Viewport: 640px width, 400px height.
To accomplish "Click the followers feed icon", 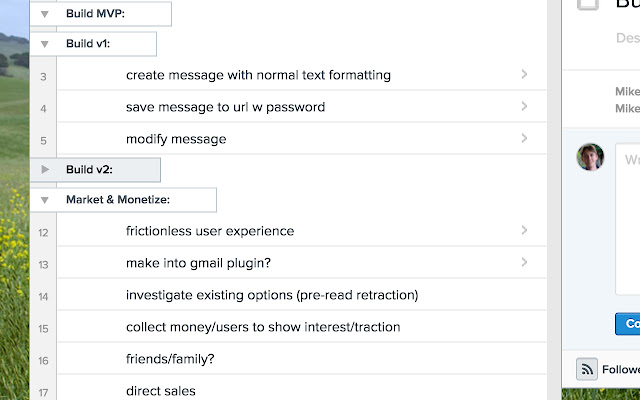I will click(587, 369).
